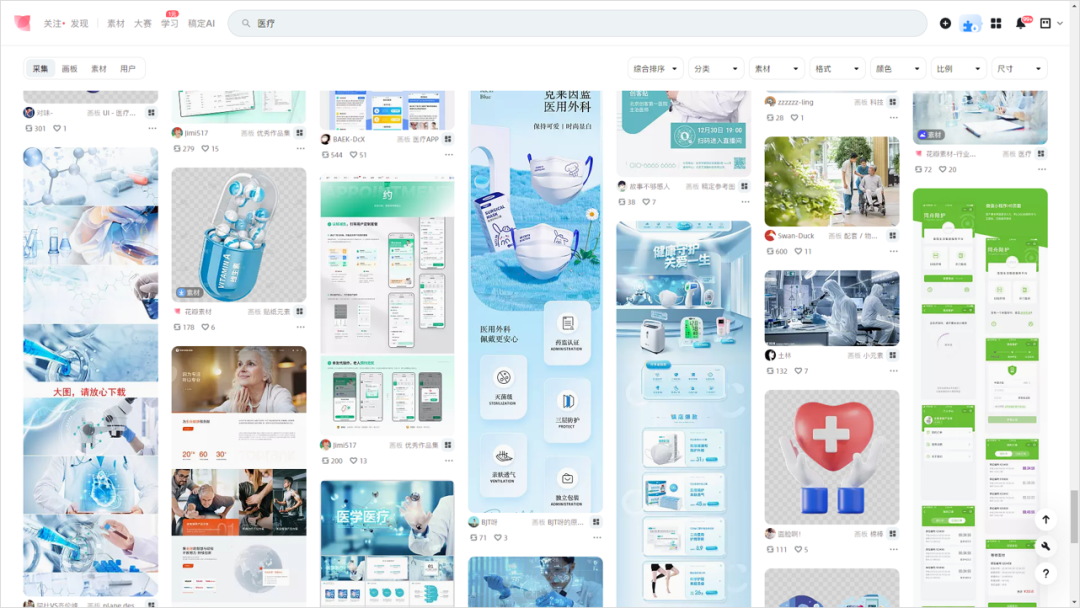Expand the user menu chevron in header
The width and height of the screenshot is (1080, 608).
point(1060,23)
